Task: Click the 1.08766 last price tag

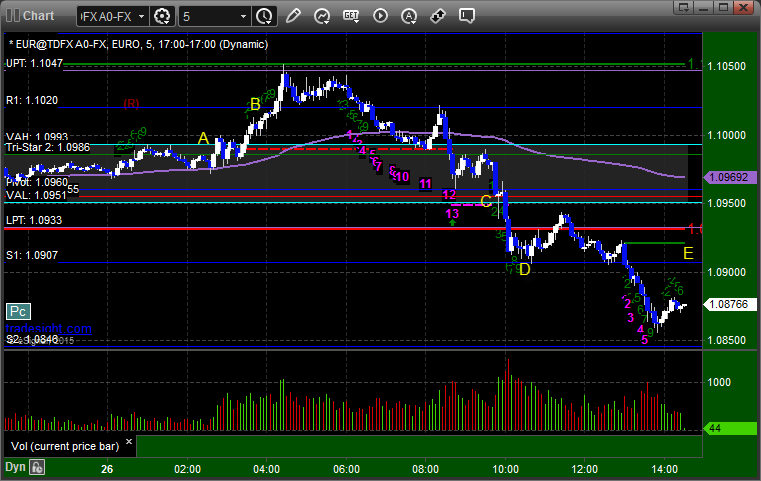Action: point(730,304)
